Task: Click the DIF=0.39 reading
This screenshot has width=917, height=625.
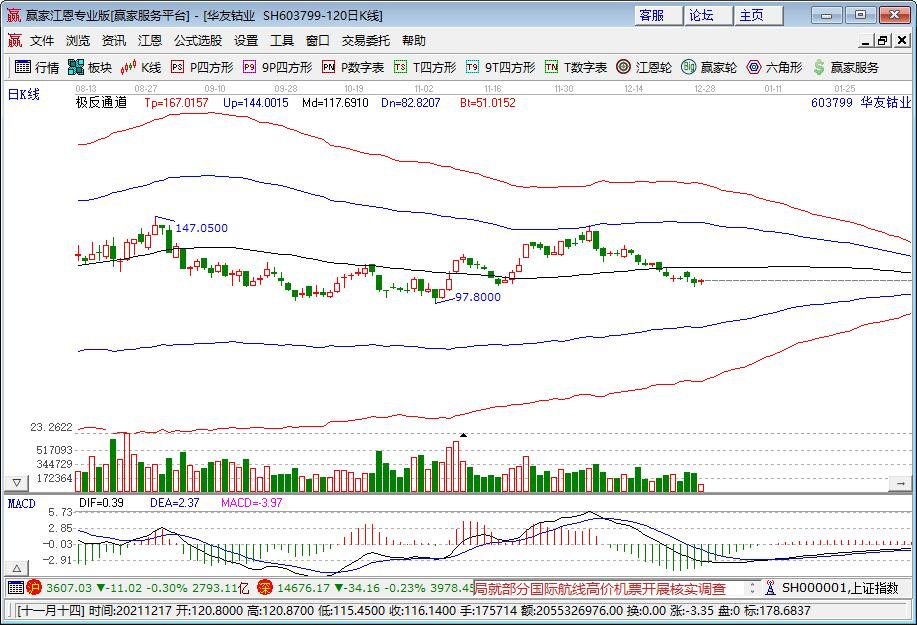Action: (x=101, y=503)
